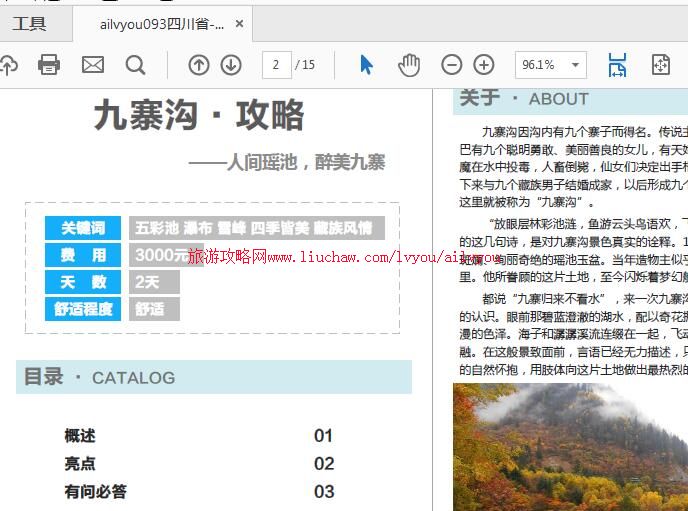
Task: Close the ailvyou093 document tab
Action: click(x=240, y=23)
